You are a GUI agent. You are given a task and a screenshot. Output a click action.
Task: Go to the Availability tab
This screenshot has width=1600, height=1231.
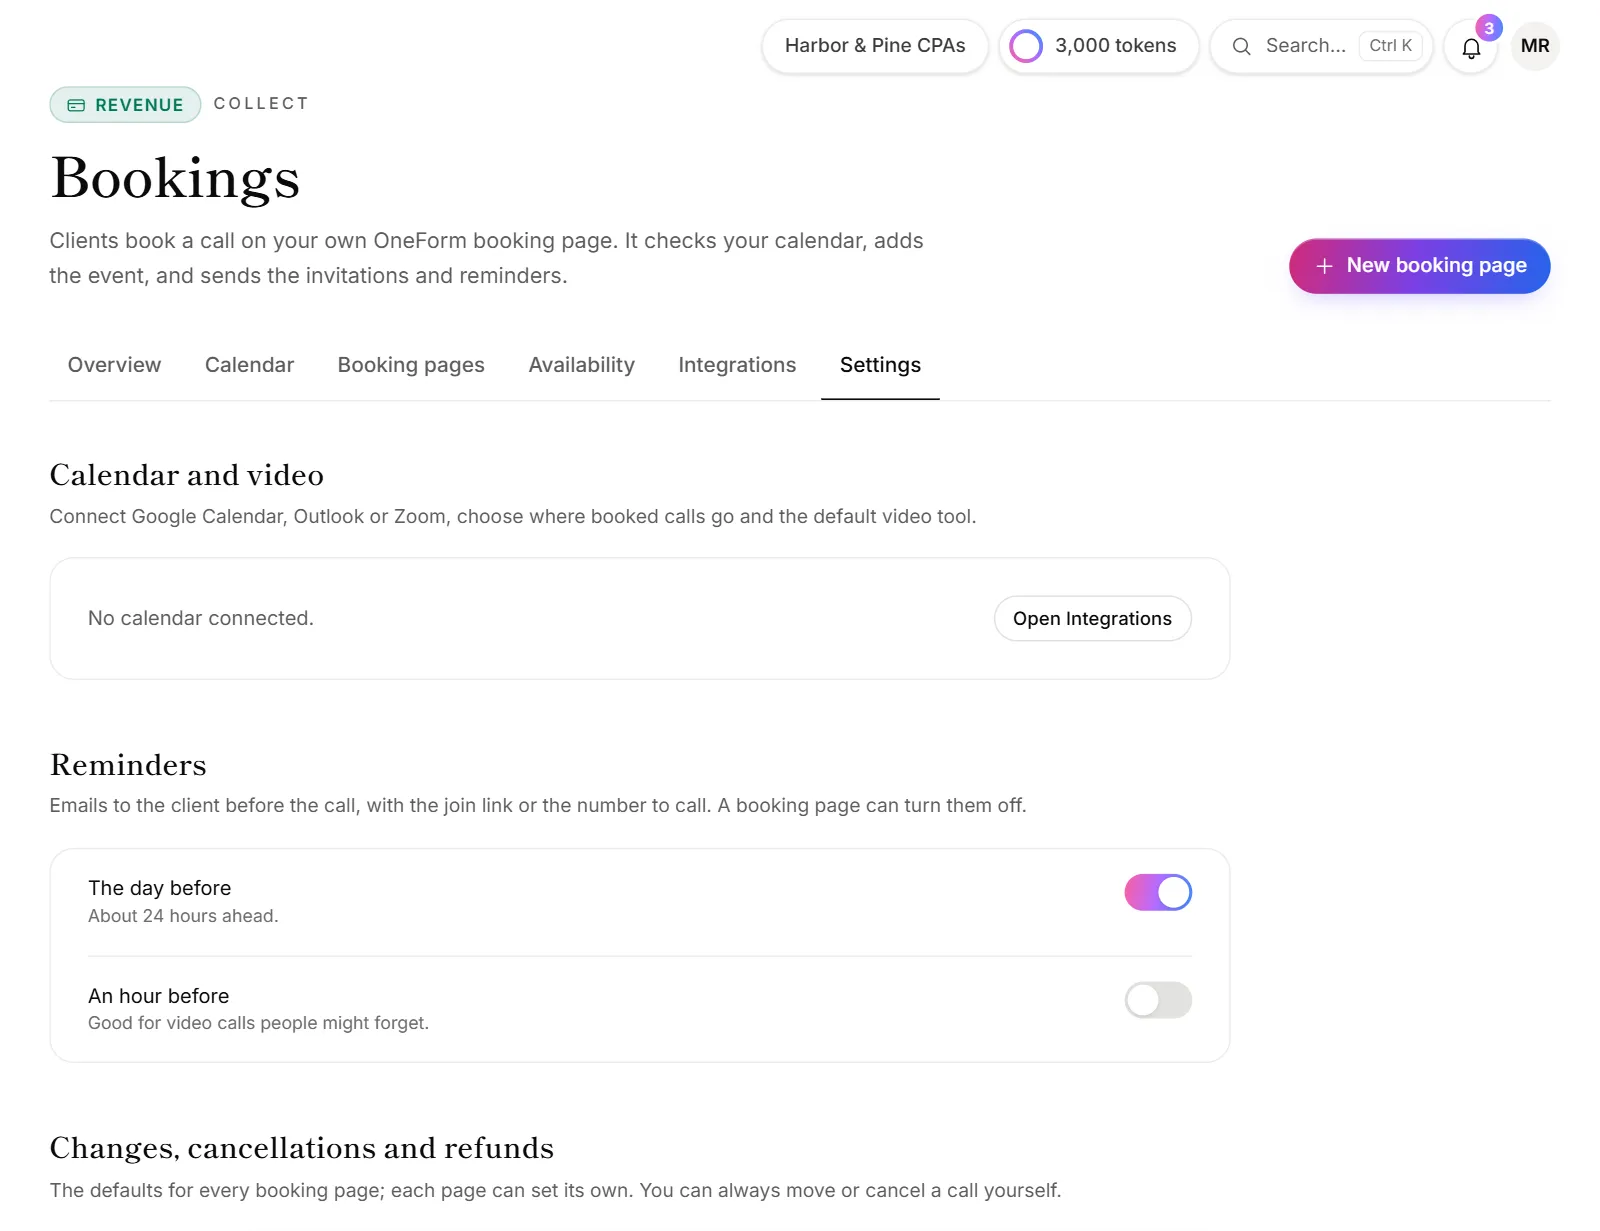pos(581,365)
